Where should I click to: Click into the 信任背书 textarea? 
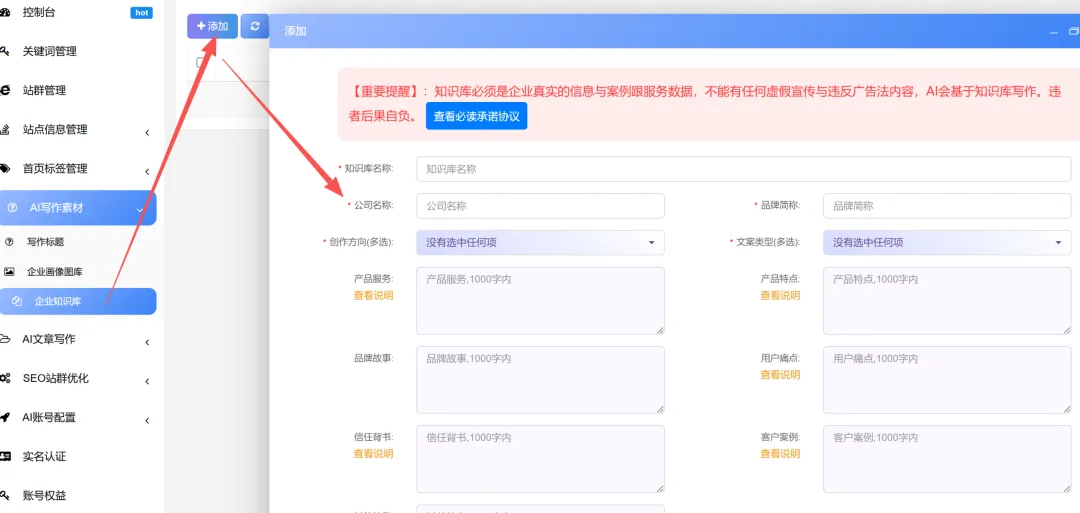[x=540, y=459]
